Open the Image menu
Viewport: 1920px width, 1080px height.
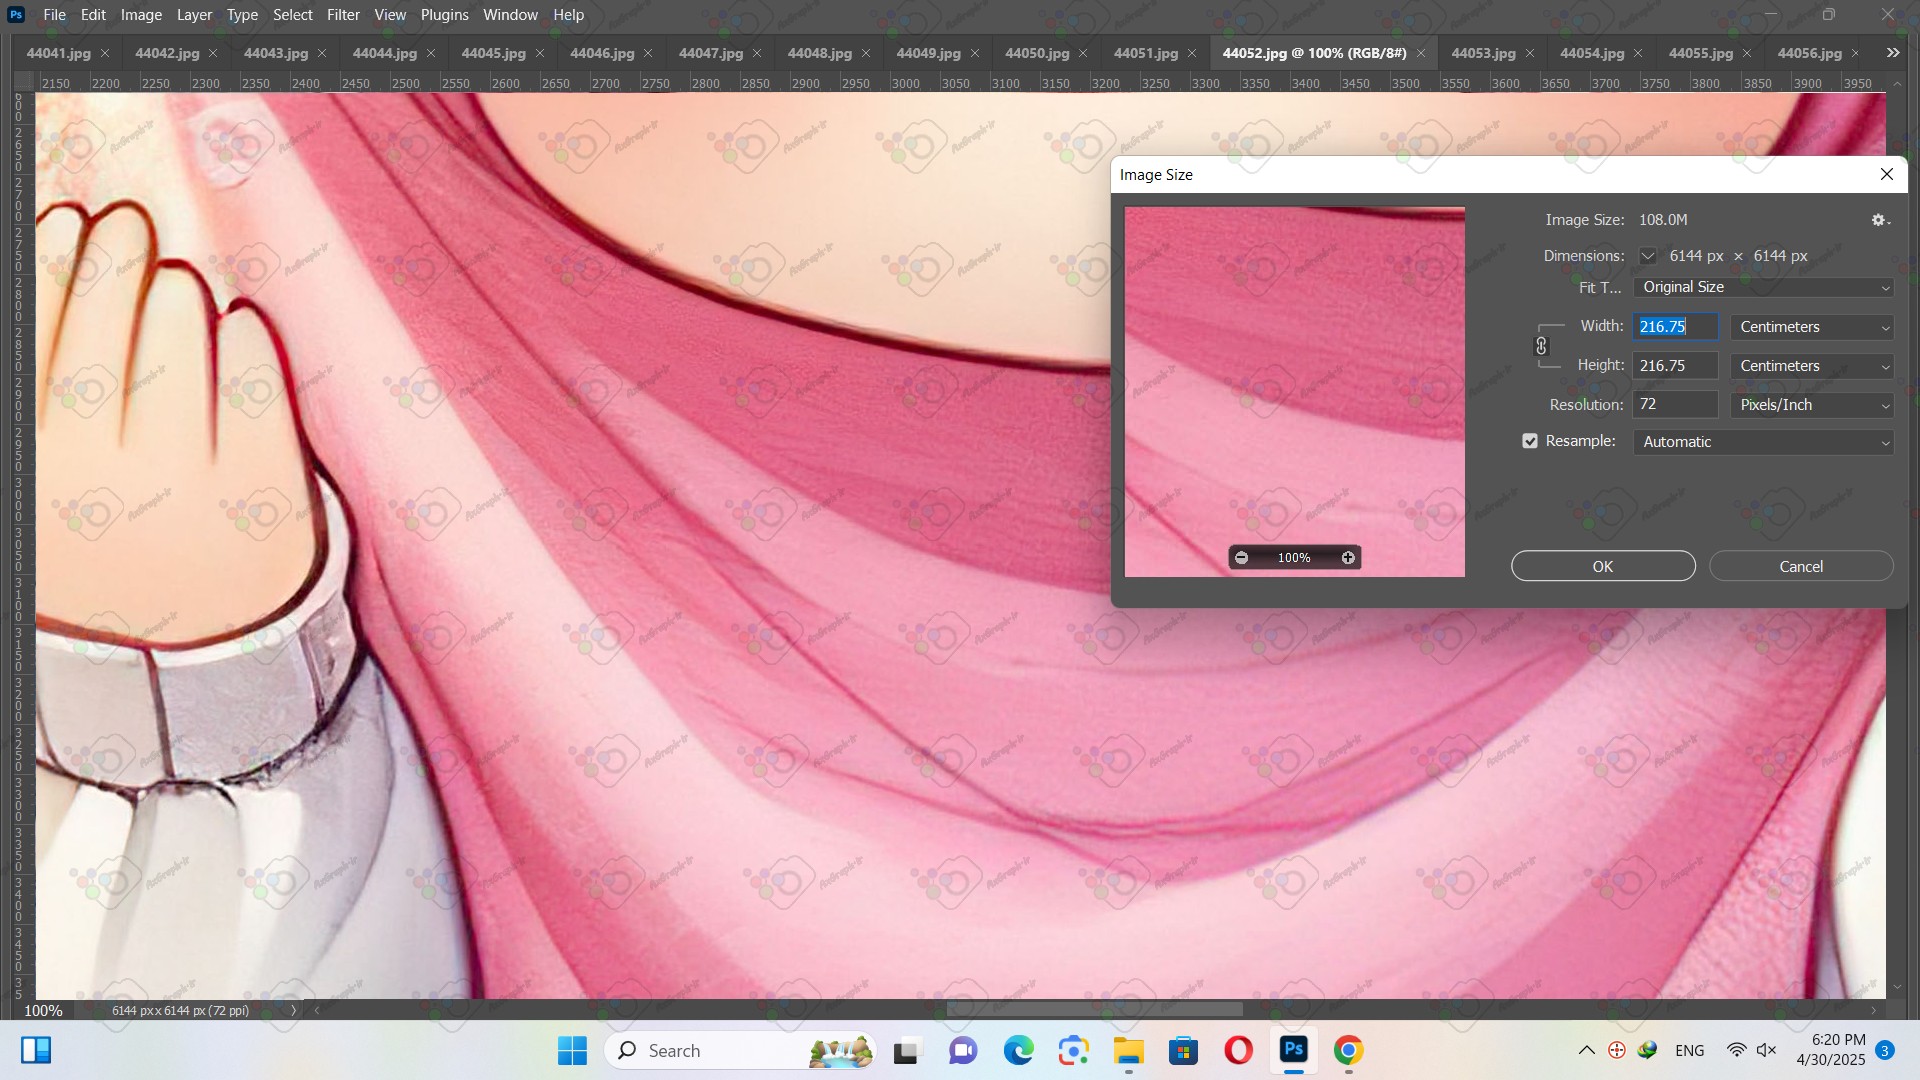click(x=141, y=15)
